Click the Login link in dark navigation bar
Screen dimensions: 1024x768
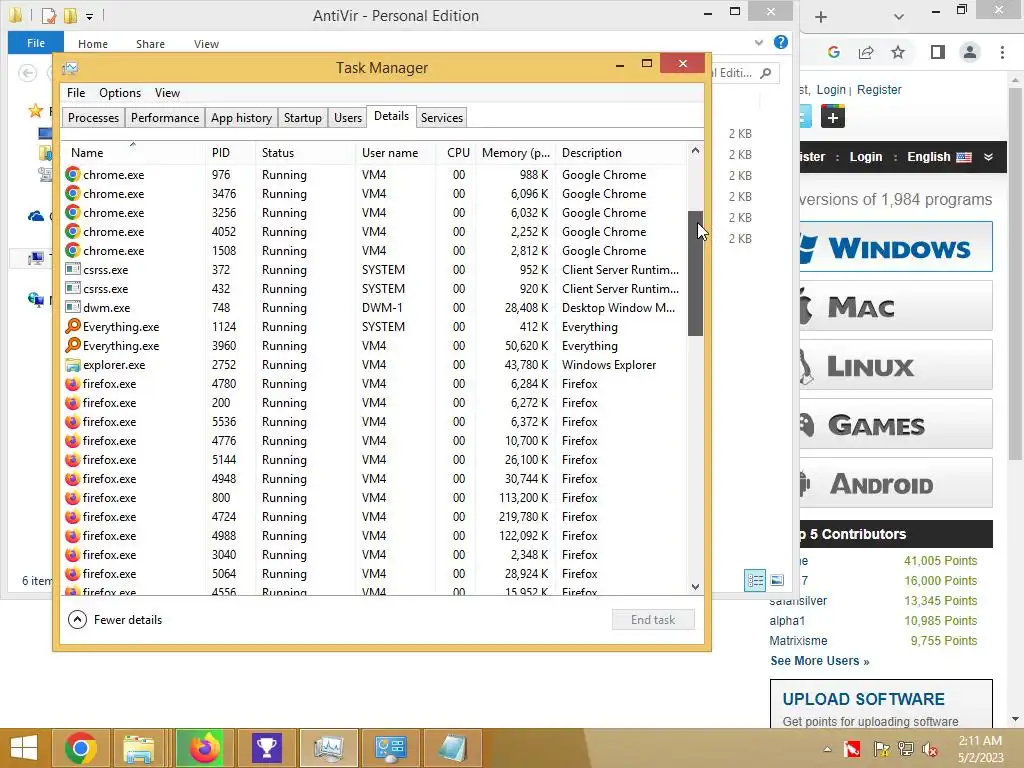tap(866, 157)
